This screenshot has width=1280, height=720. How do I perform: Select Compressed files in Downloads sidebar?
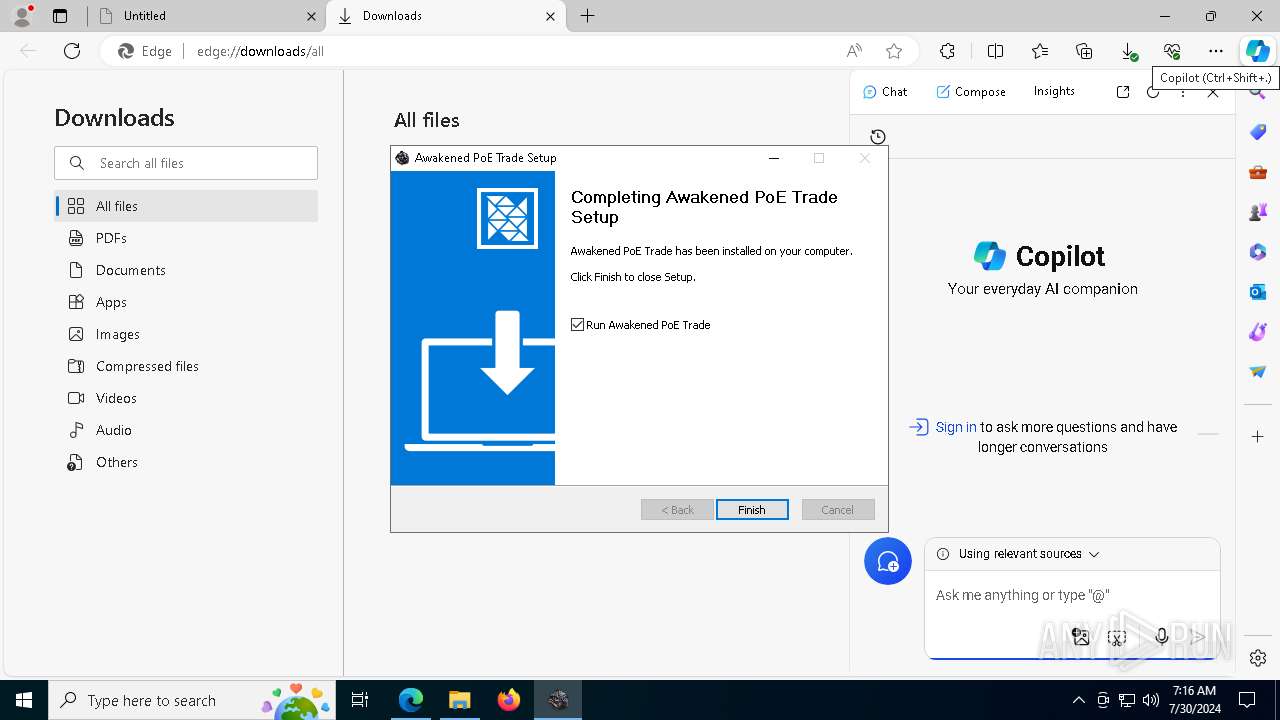coord(186,366)
